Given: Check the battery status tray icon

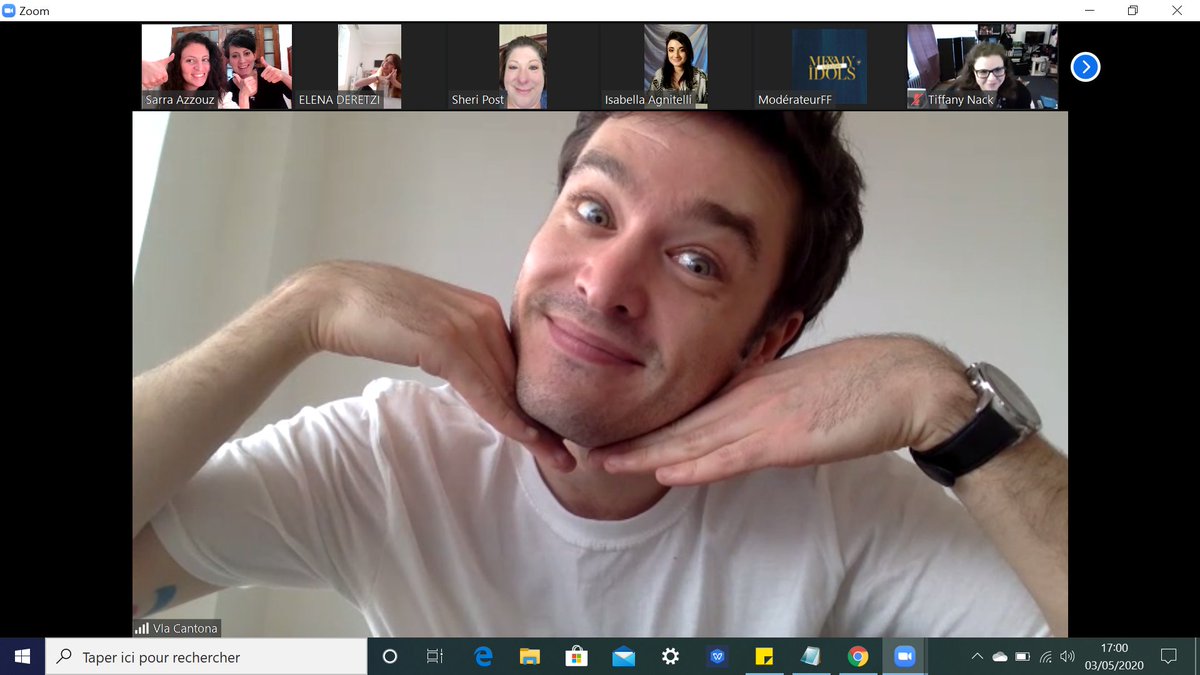Looking at the screenshot, I should pyautogui.click(x=1022, y=657).
